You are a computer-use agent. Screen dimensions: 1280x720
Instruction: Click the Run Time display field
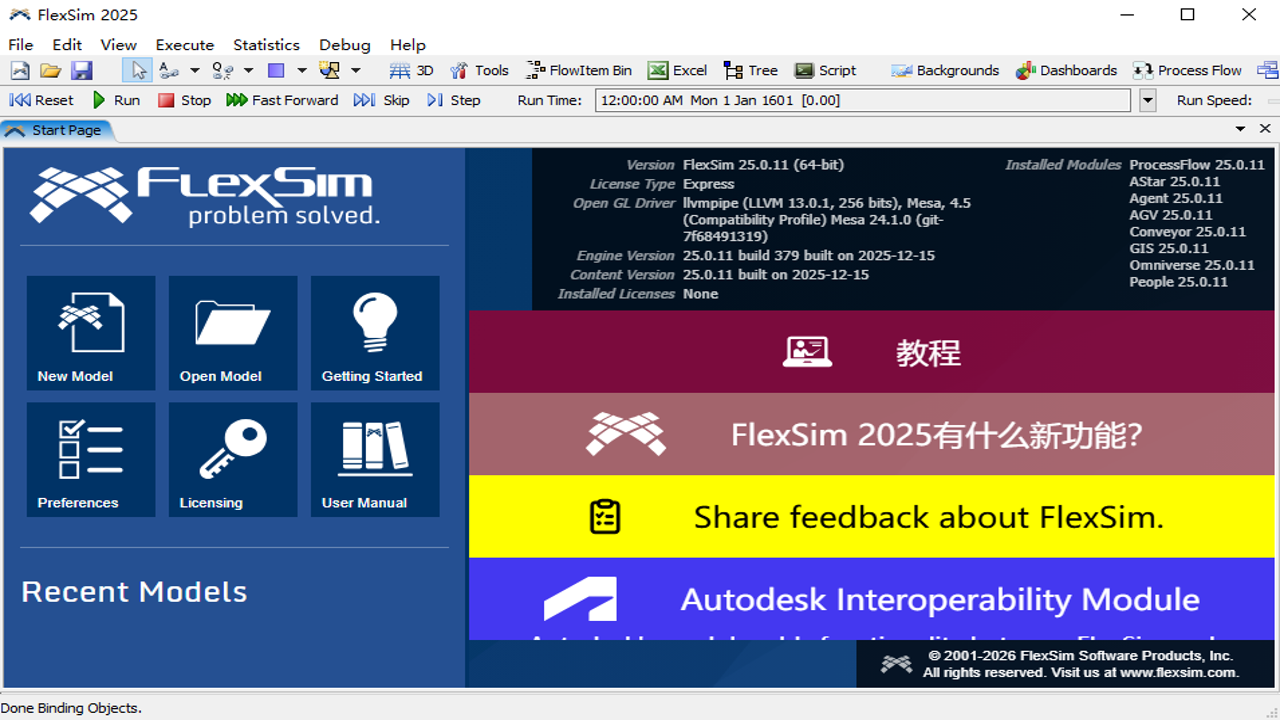(863, 100)
